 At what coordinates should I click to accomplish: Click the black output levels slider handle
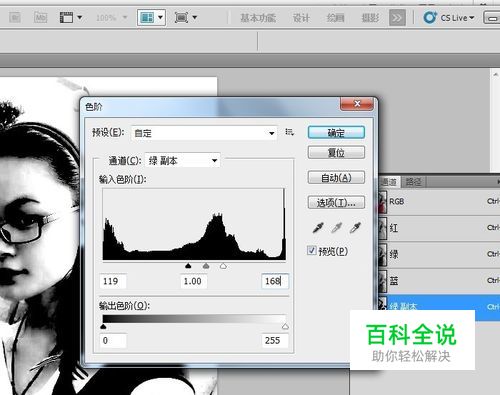click(103, 326)
